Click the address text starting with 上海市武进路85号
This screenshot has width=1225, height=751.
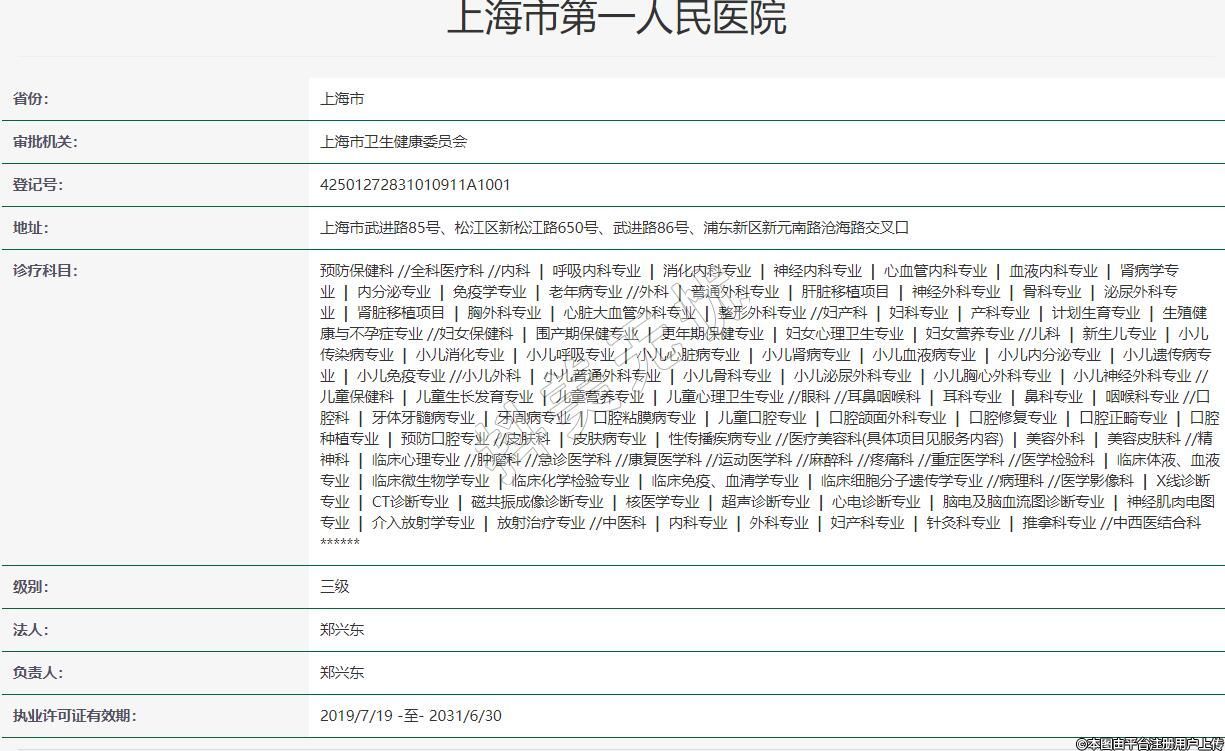614,228
